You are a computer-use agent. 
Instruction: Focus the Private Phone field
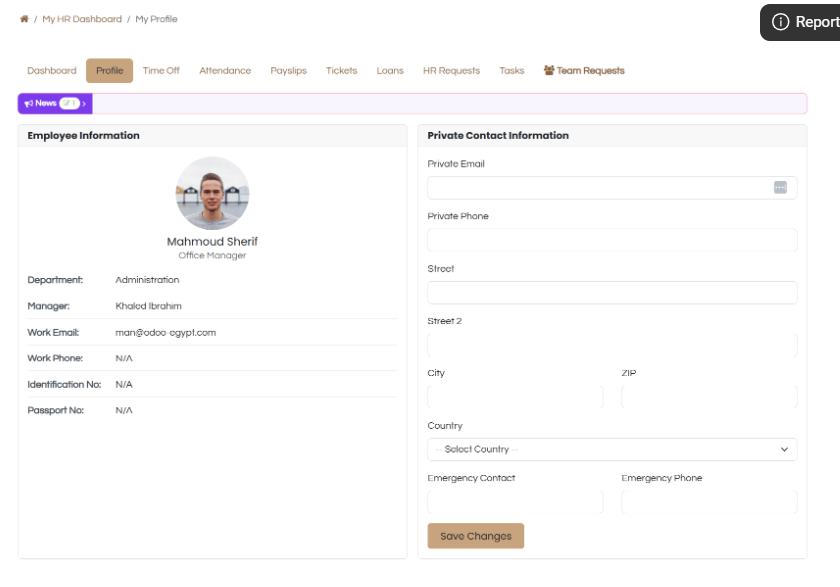[612, 240]
